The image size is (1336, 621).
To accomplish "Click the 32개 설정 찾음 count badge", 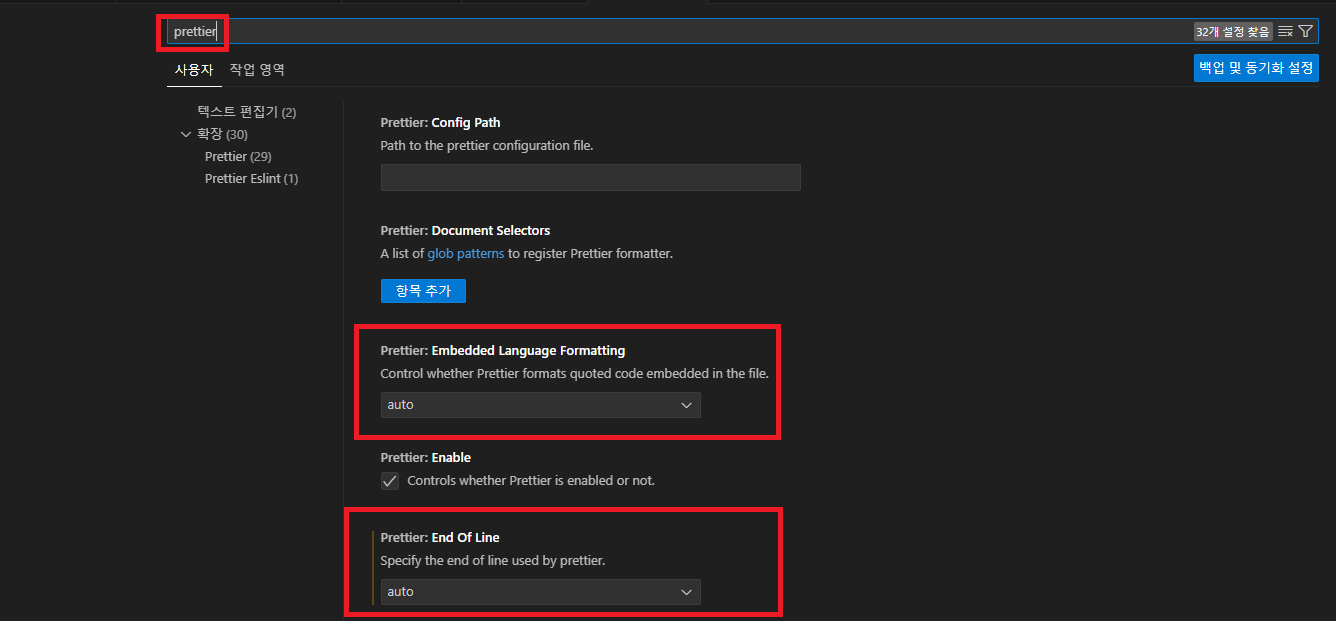I will 1233,31.
